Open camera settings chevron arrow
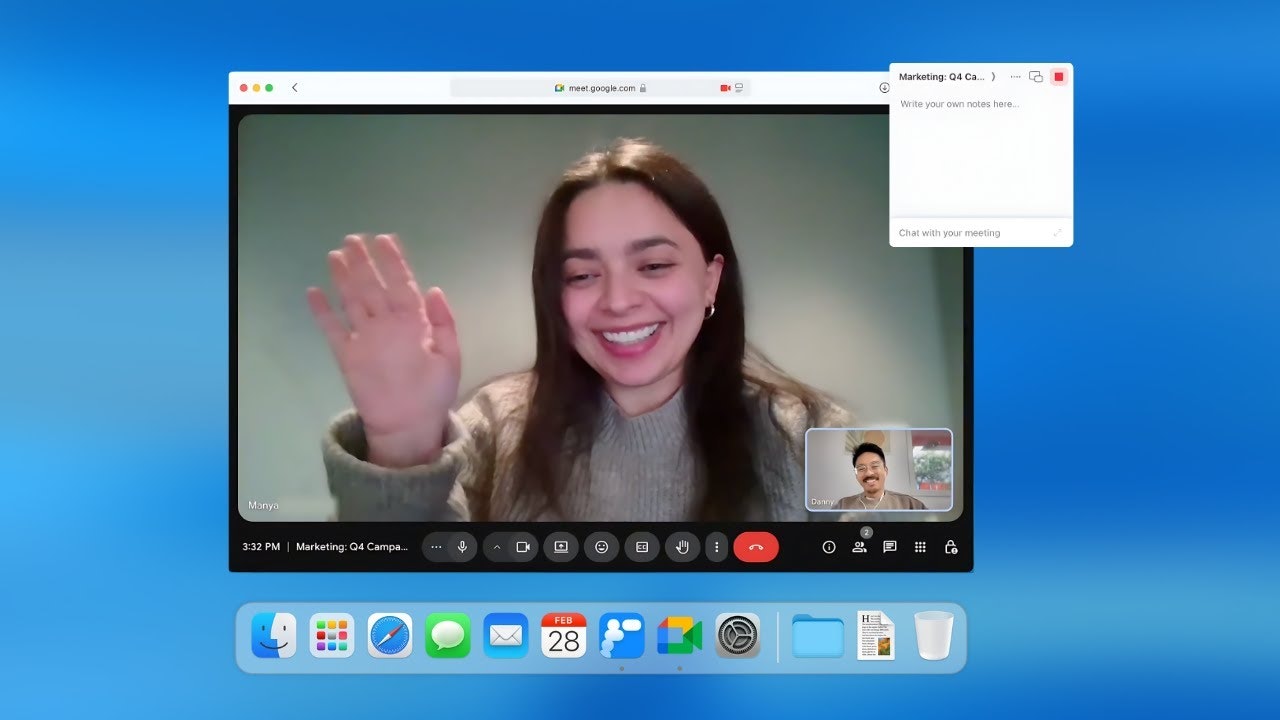 tap(497, 547)
